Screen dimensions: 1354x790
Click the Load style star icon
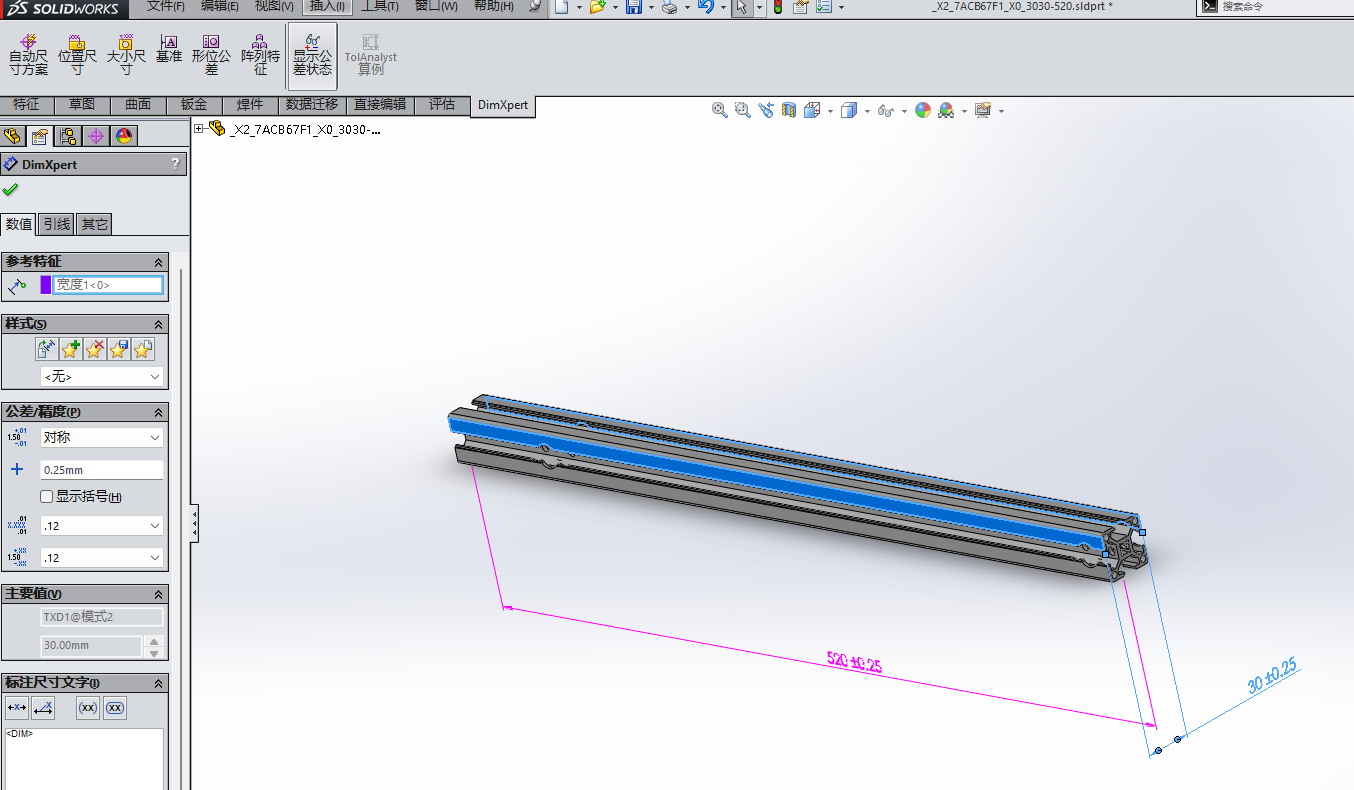tap(144, 349)
